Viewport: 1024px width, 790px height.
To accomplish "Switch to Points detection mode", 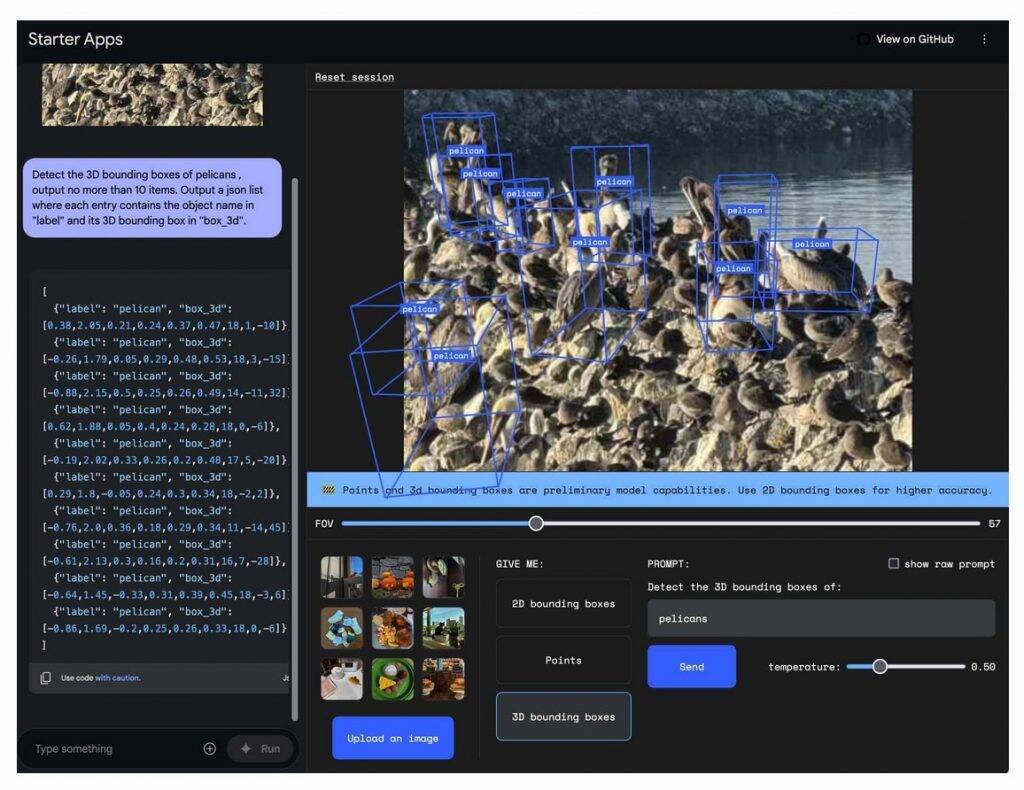I will pos(563,660).
